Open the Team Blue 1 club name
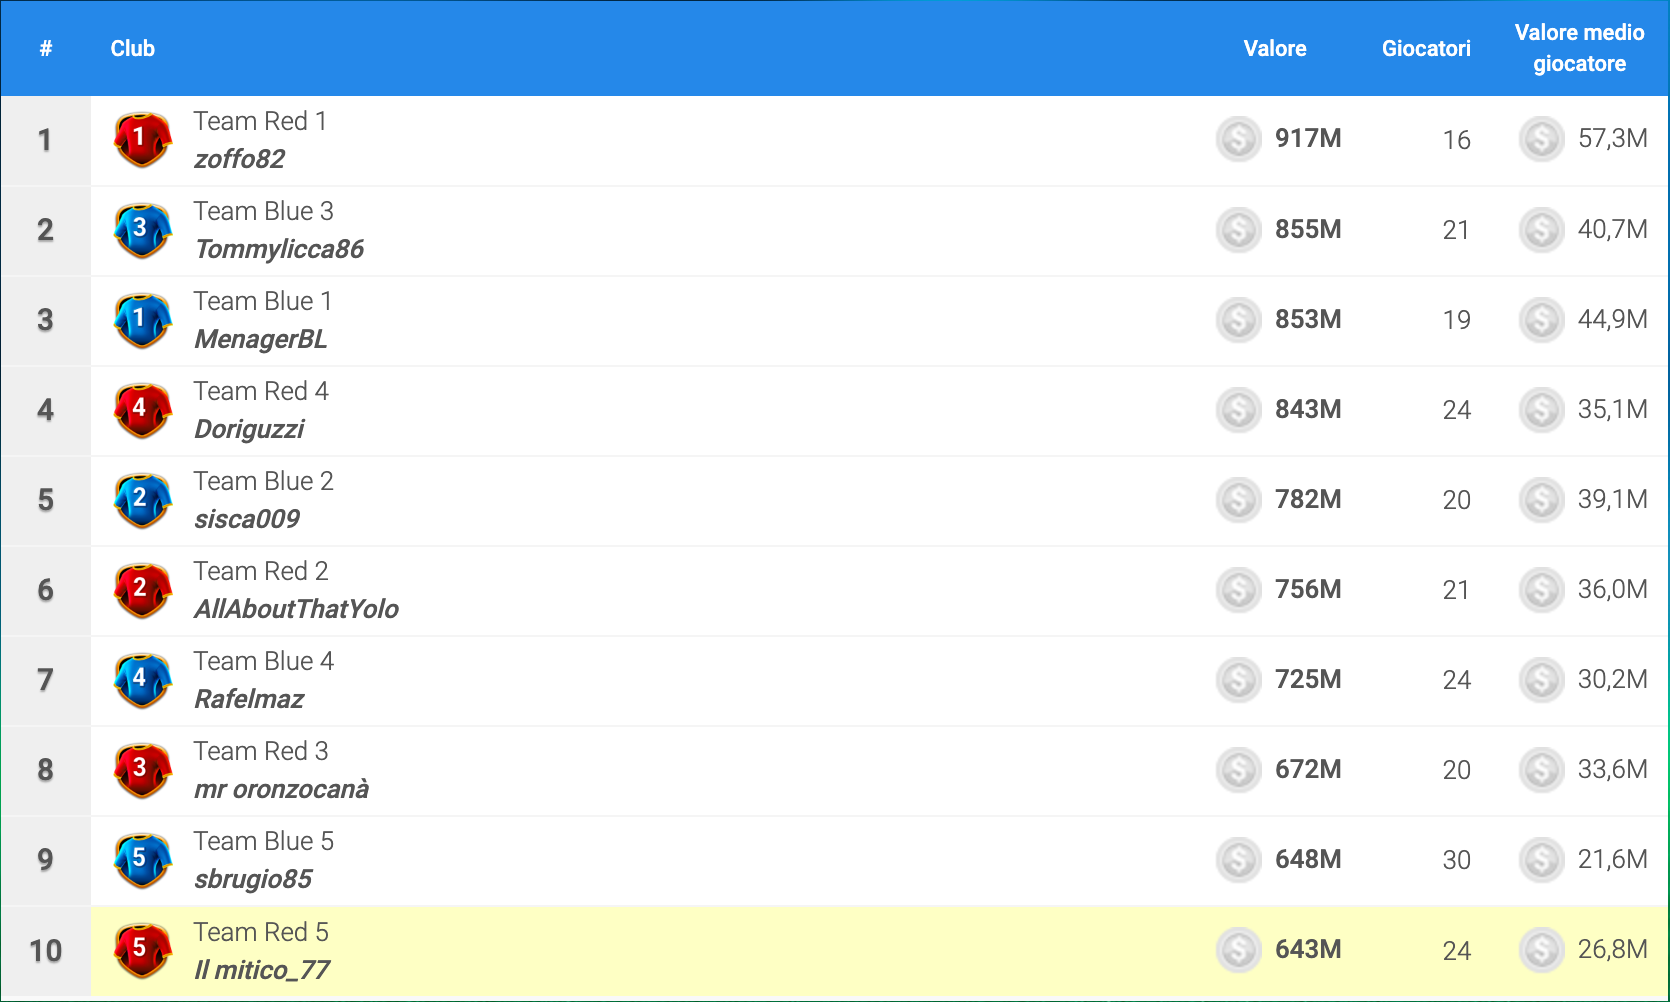Screen dimensions: 1670x1002 pyautogui.click(x=263, y=301)
